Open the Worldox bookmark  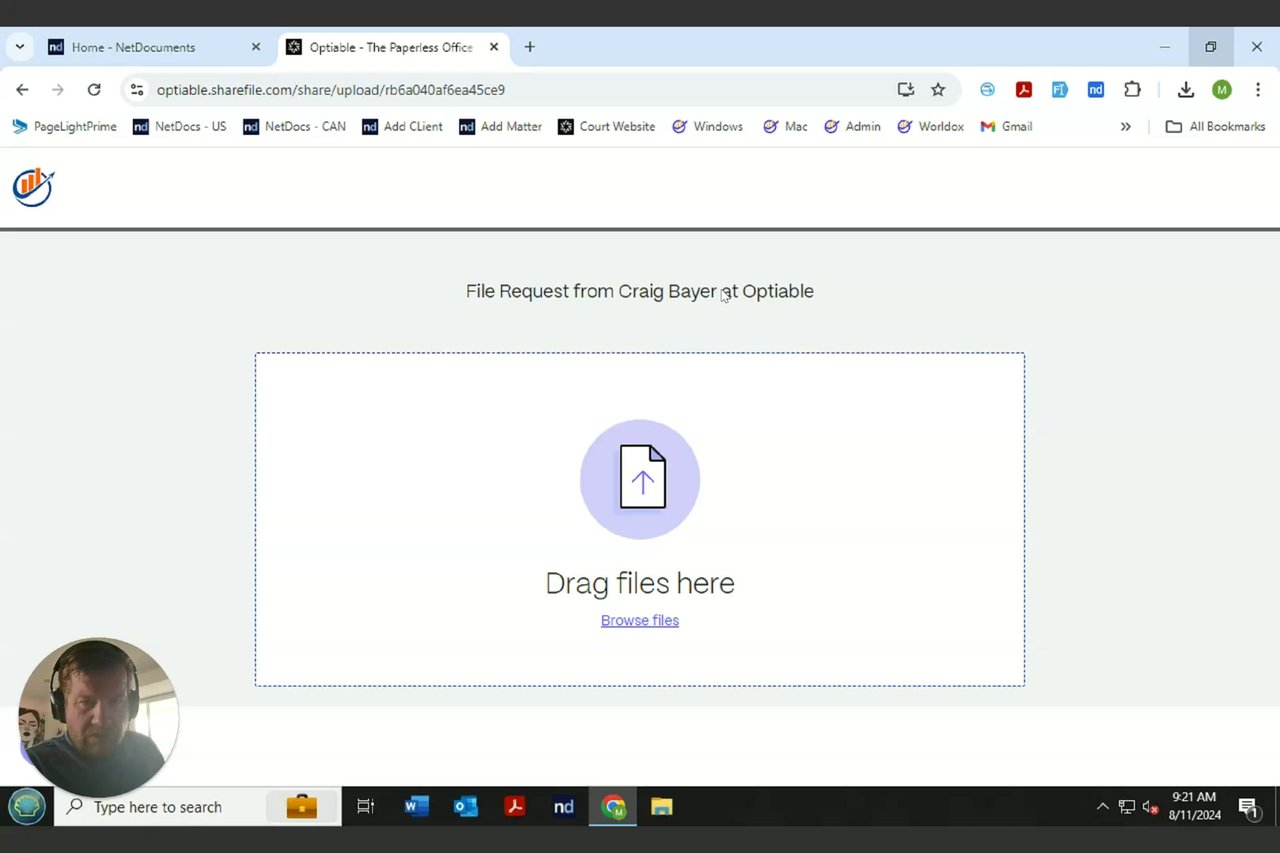[931, 127]
